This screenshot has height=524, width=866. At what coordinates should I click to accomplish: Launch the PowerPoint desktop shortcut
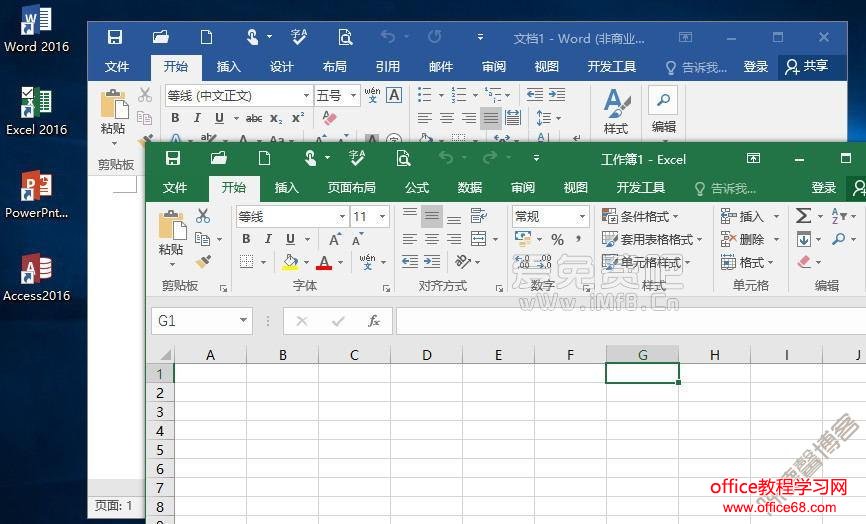tap(36, 194)
